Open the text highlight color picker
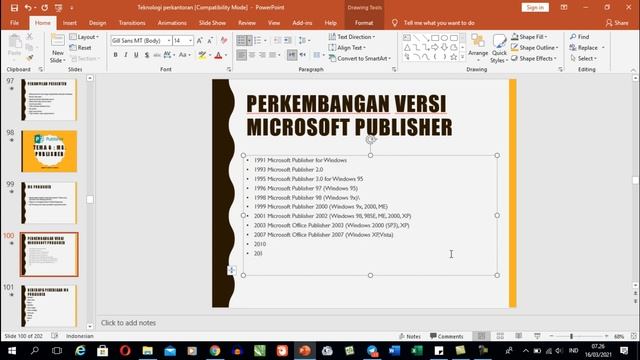Viewport: 640px width, 360px height. tap(210, 55)
